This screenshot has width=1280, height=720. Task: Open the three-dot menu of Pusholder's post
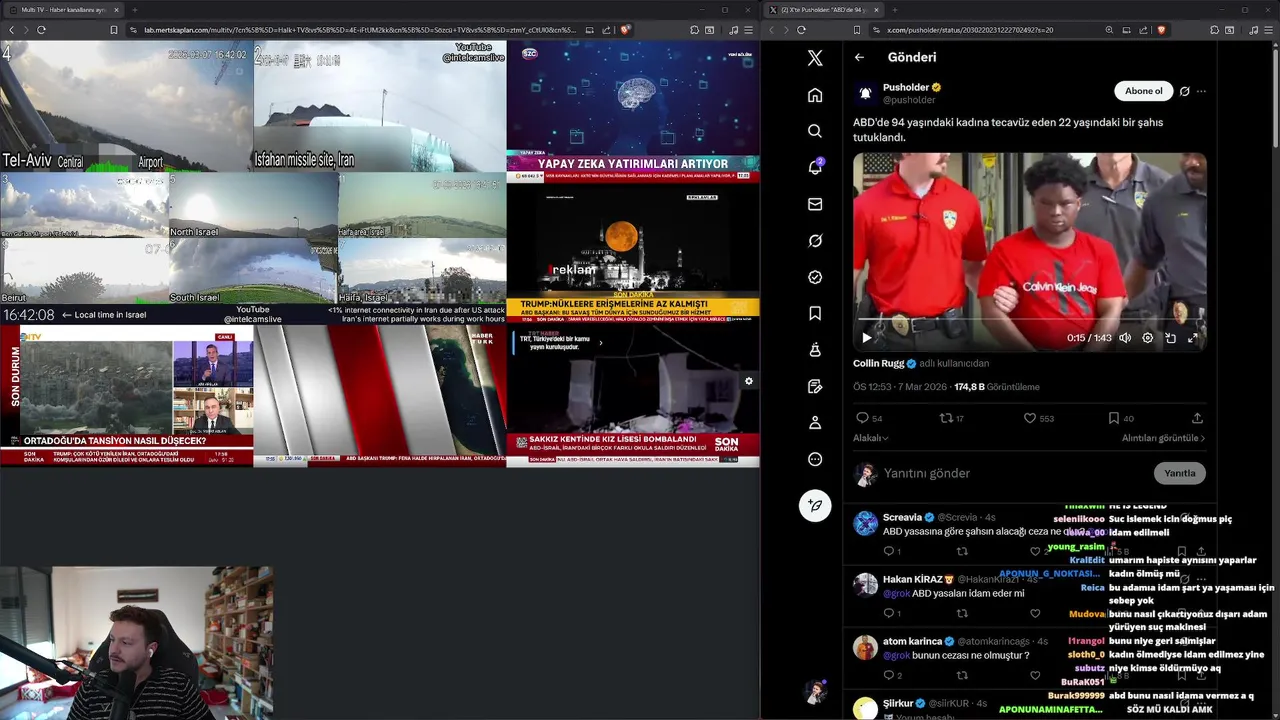point(1201,91)
